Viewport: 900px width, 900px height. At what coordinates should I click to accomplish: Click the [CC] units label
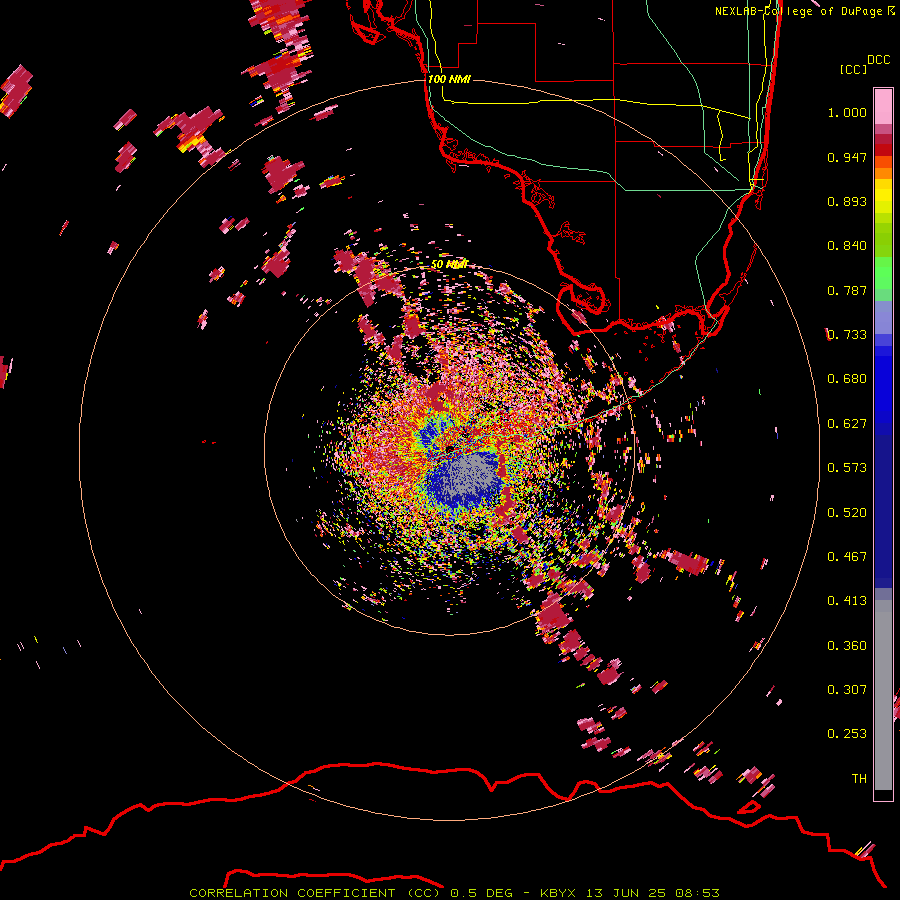pos(853,69)
